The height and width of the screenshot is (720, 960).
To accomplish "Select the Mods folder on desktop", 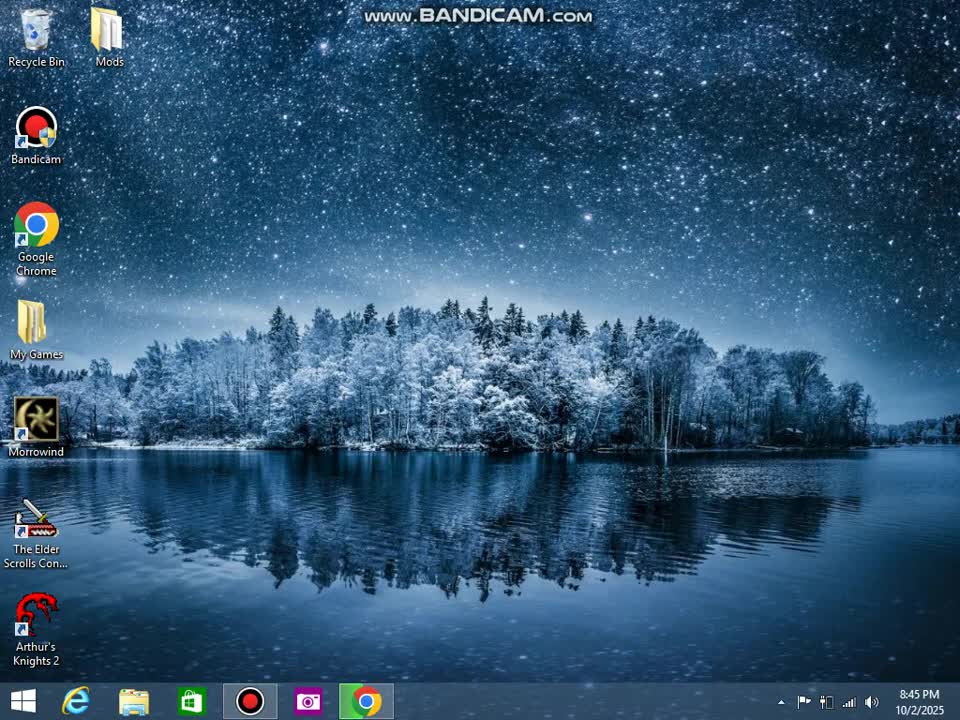I will [x=108, y=31].
